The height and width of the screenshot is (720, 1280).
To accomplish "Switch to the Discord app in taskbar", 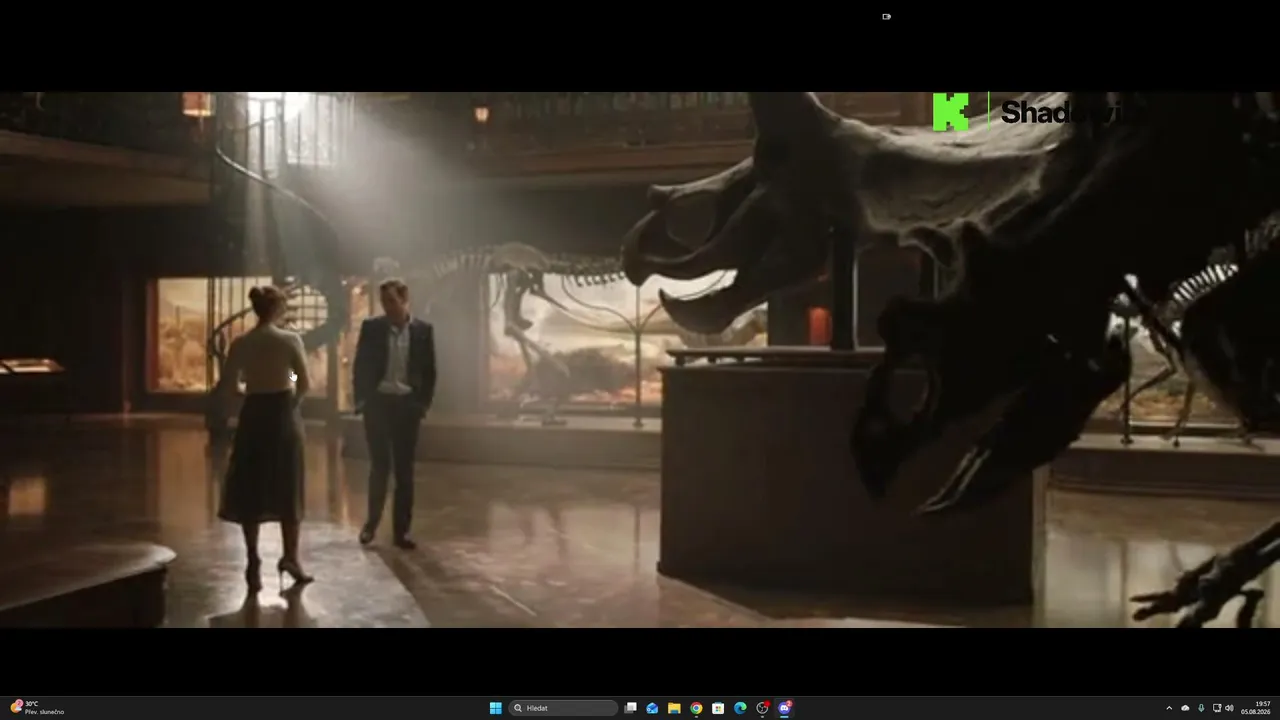I will (x=785, y=708).
